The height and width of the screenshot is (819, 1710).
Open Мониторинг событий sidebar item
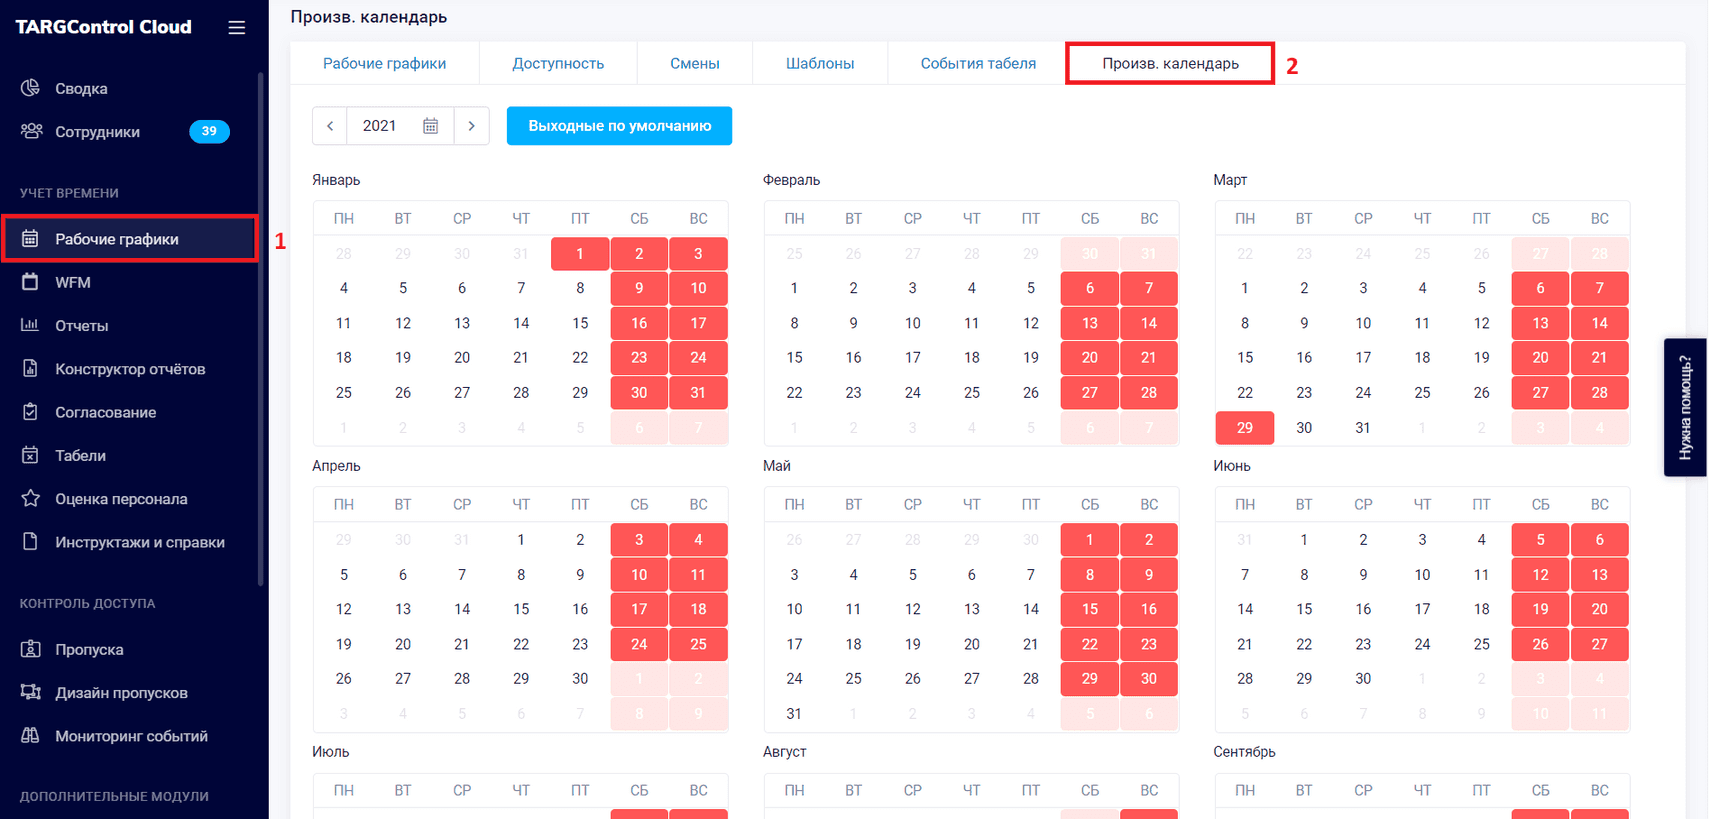click(131, 736)
